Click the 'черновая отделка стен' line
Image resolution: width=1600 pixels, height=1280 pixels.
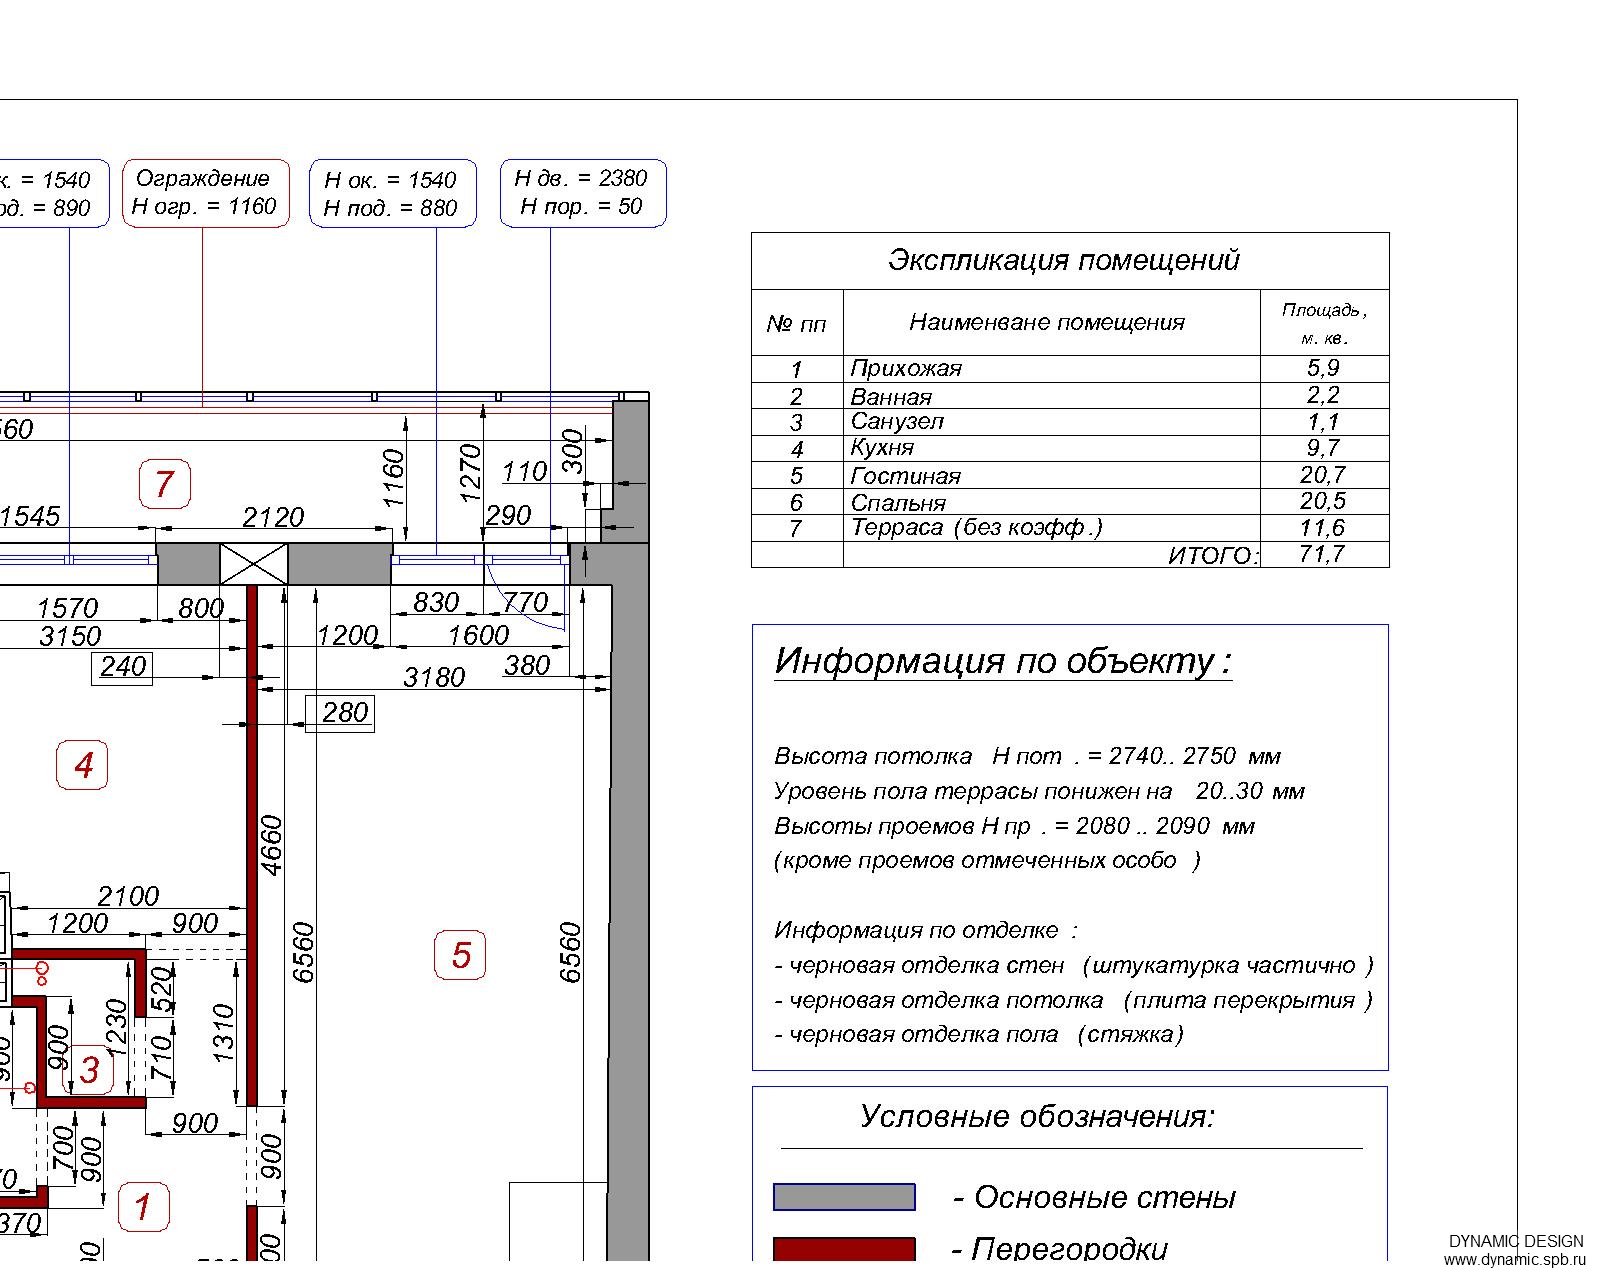pyautogui.click(x=1074, y=966)
